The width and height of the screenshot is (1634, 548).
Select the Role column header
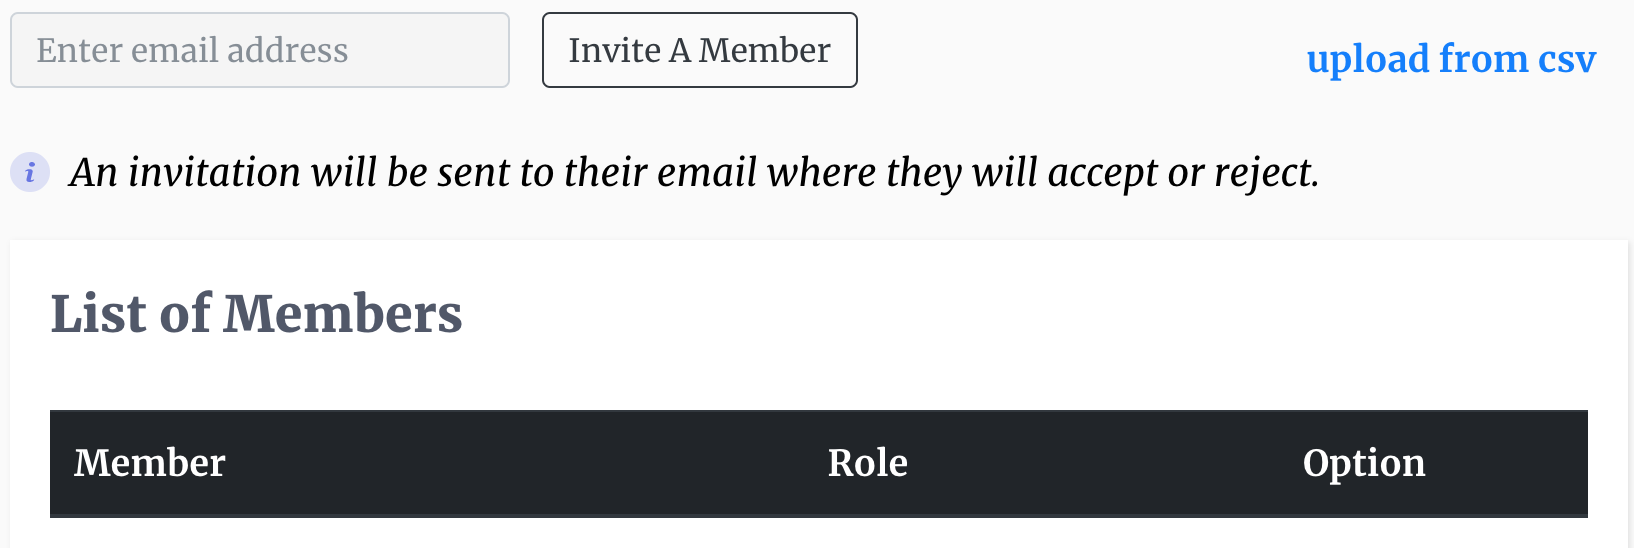(868, 463)
